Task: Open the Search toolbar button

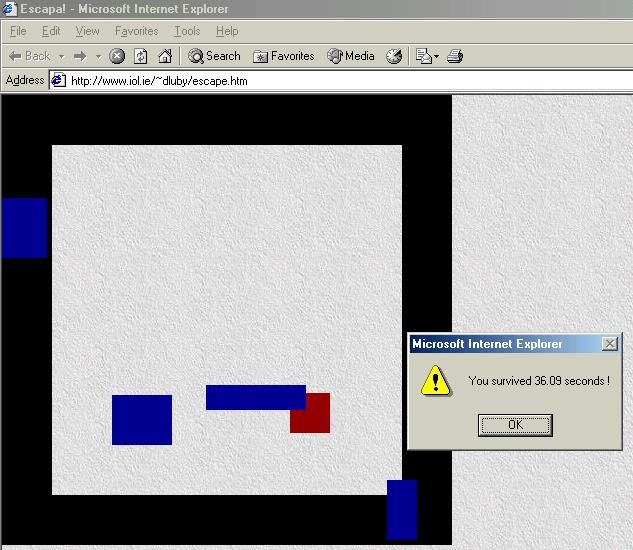Action: pos(214,56)
